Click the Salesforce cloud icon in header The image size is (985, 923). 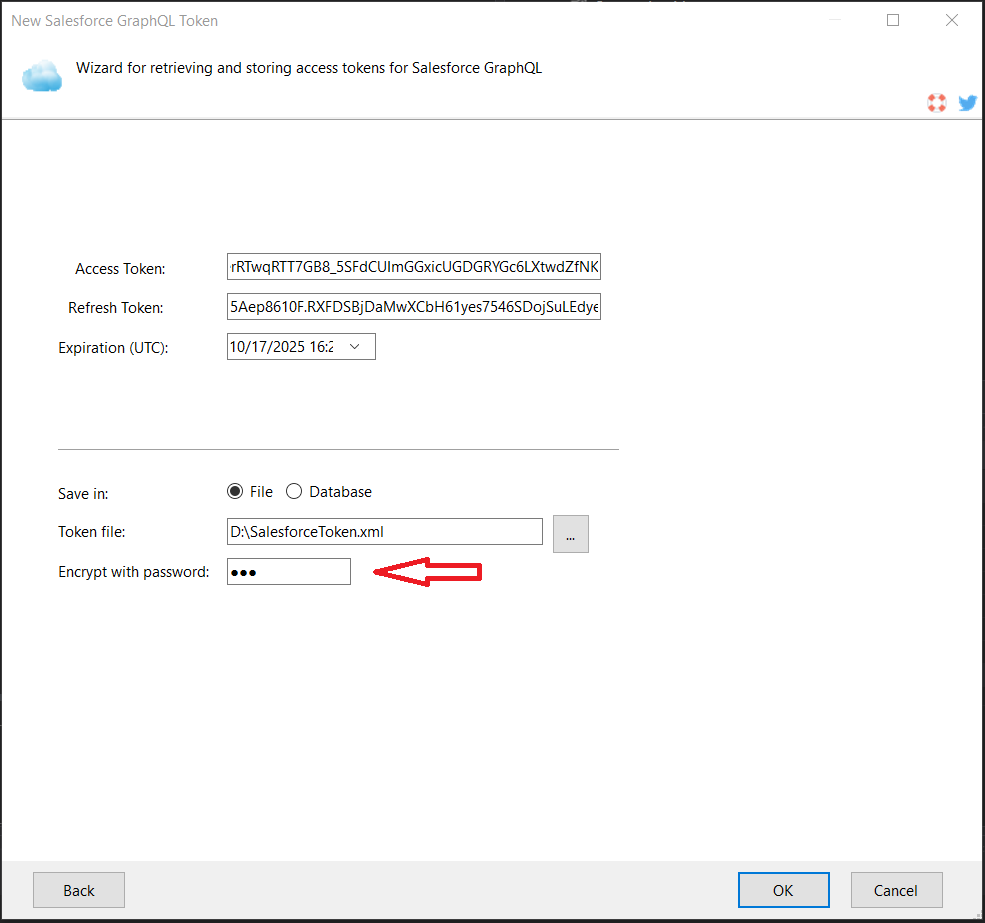tap(42, 76)
